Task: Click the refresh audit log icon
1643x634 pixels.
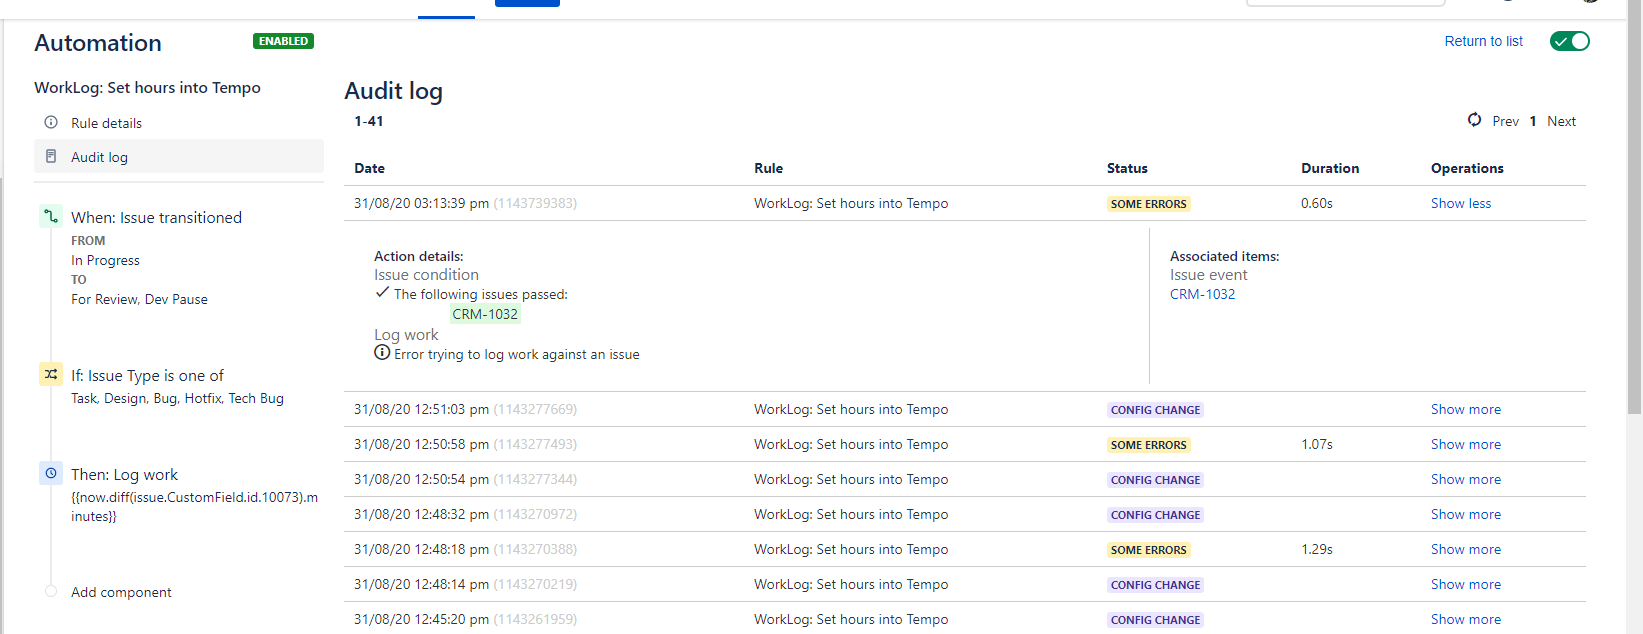Action: click(1474, 120)
